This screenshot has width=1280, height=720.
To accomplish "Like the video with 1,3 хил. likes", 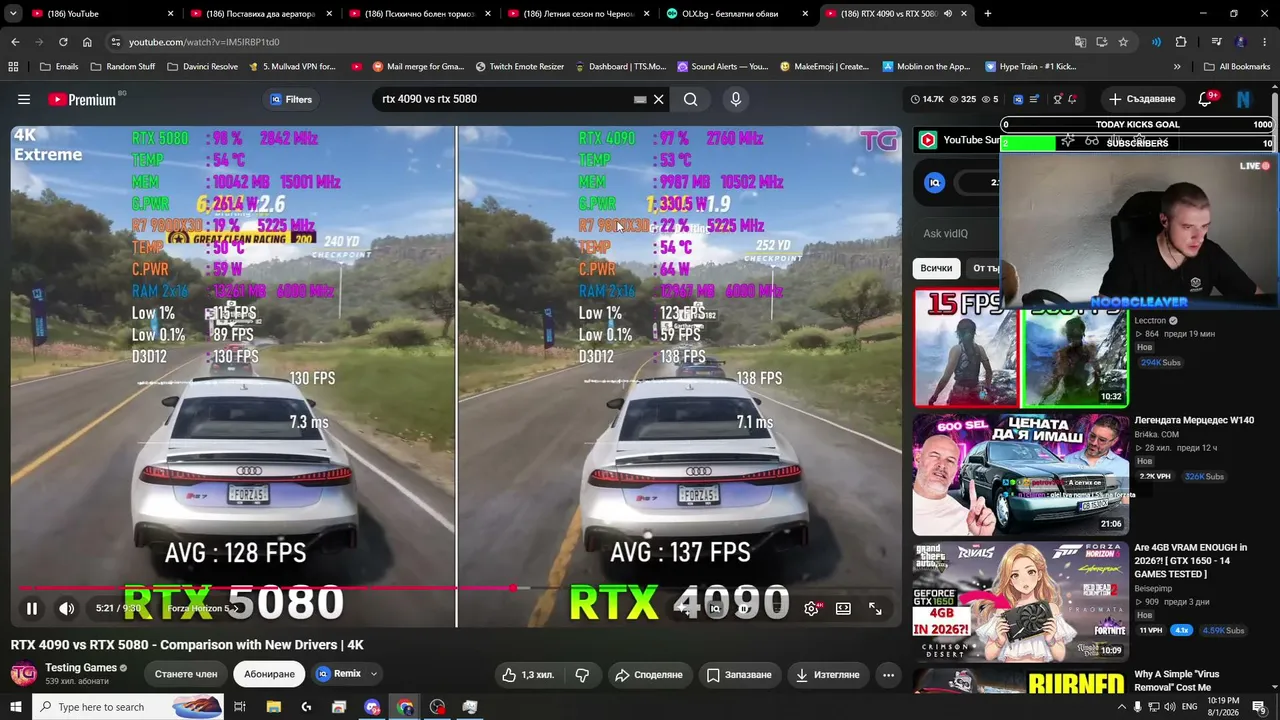I will (528, 675).
